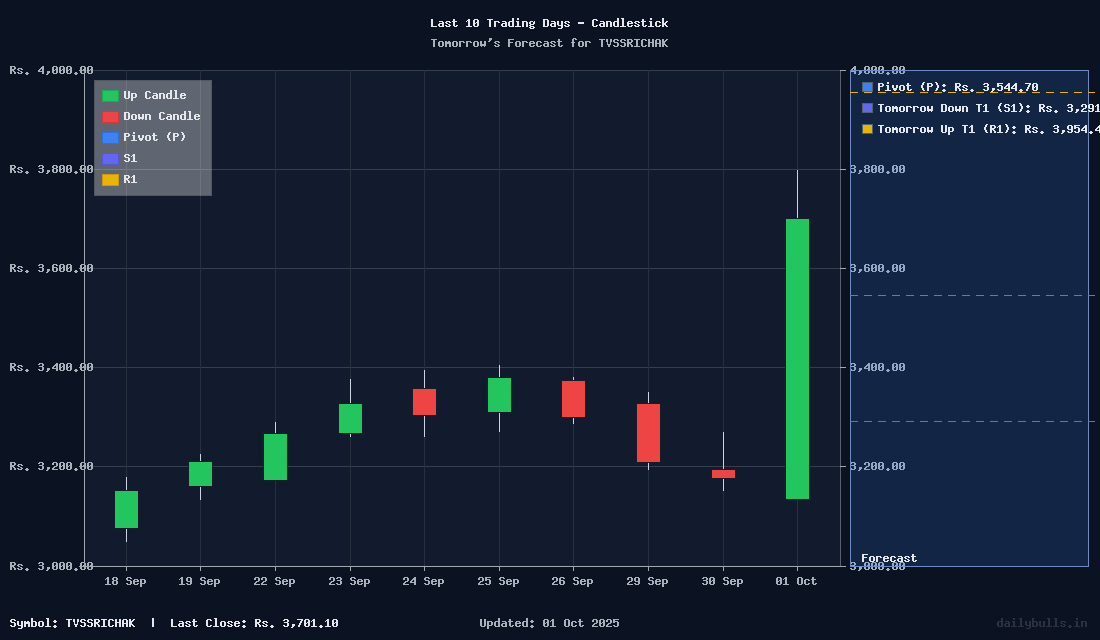This screenshot has height=640, width=1100.
Task: Click the green 18 Sep candle
Action: (126, 509)
